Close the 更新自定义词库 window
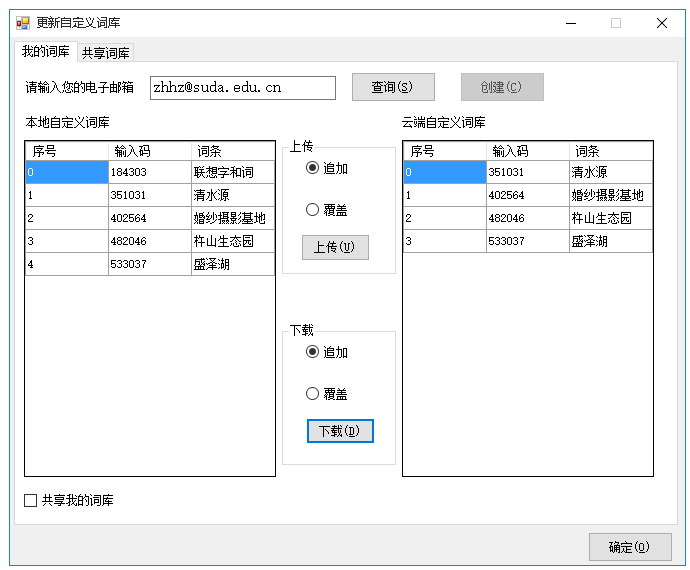This screenshot has width=690, height=570. [662, 23]
